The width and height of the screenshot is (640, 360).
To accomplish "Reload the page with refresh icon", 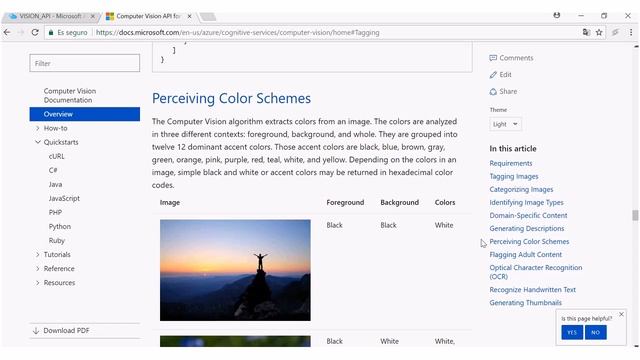I will click(35, 32).
